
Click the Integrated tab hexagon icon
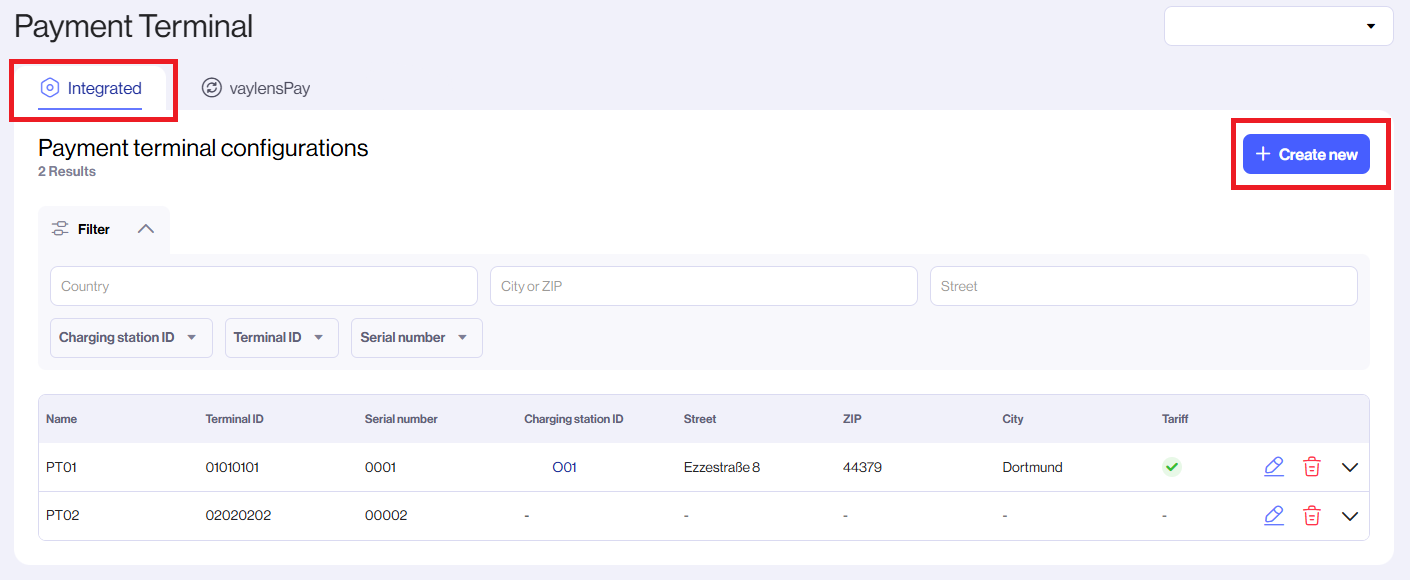coord(50,88)
